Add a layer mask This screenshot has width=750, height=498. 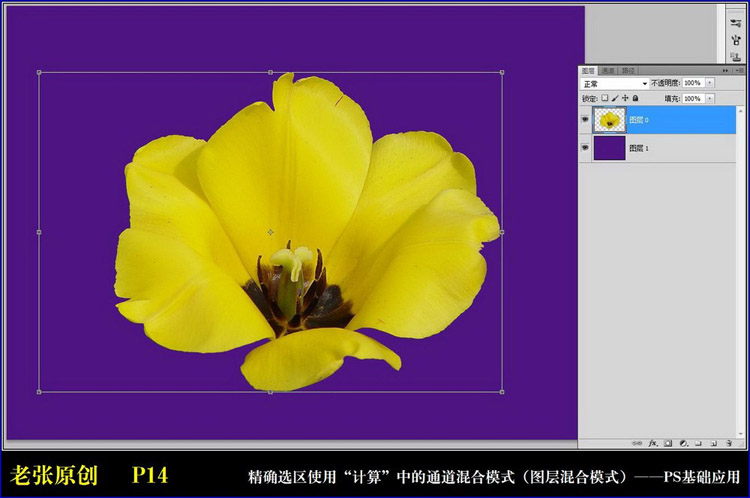[x=668, y=442]
